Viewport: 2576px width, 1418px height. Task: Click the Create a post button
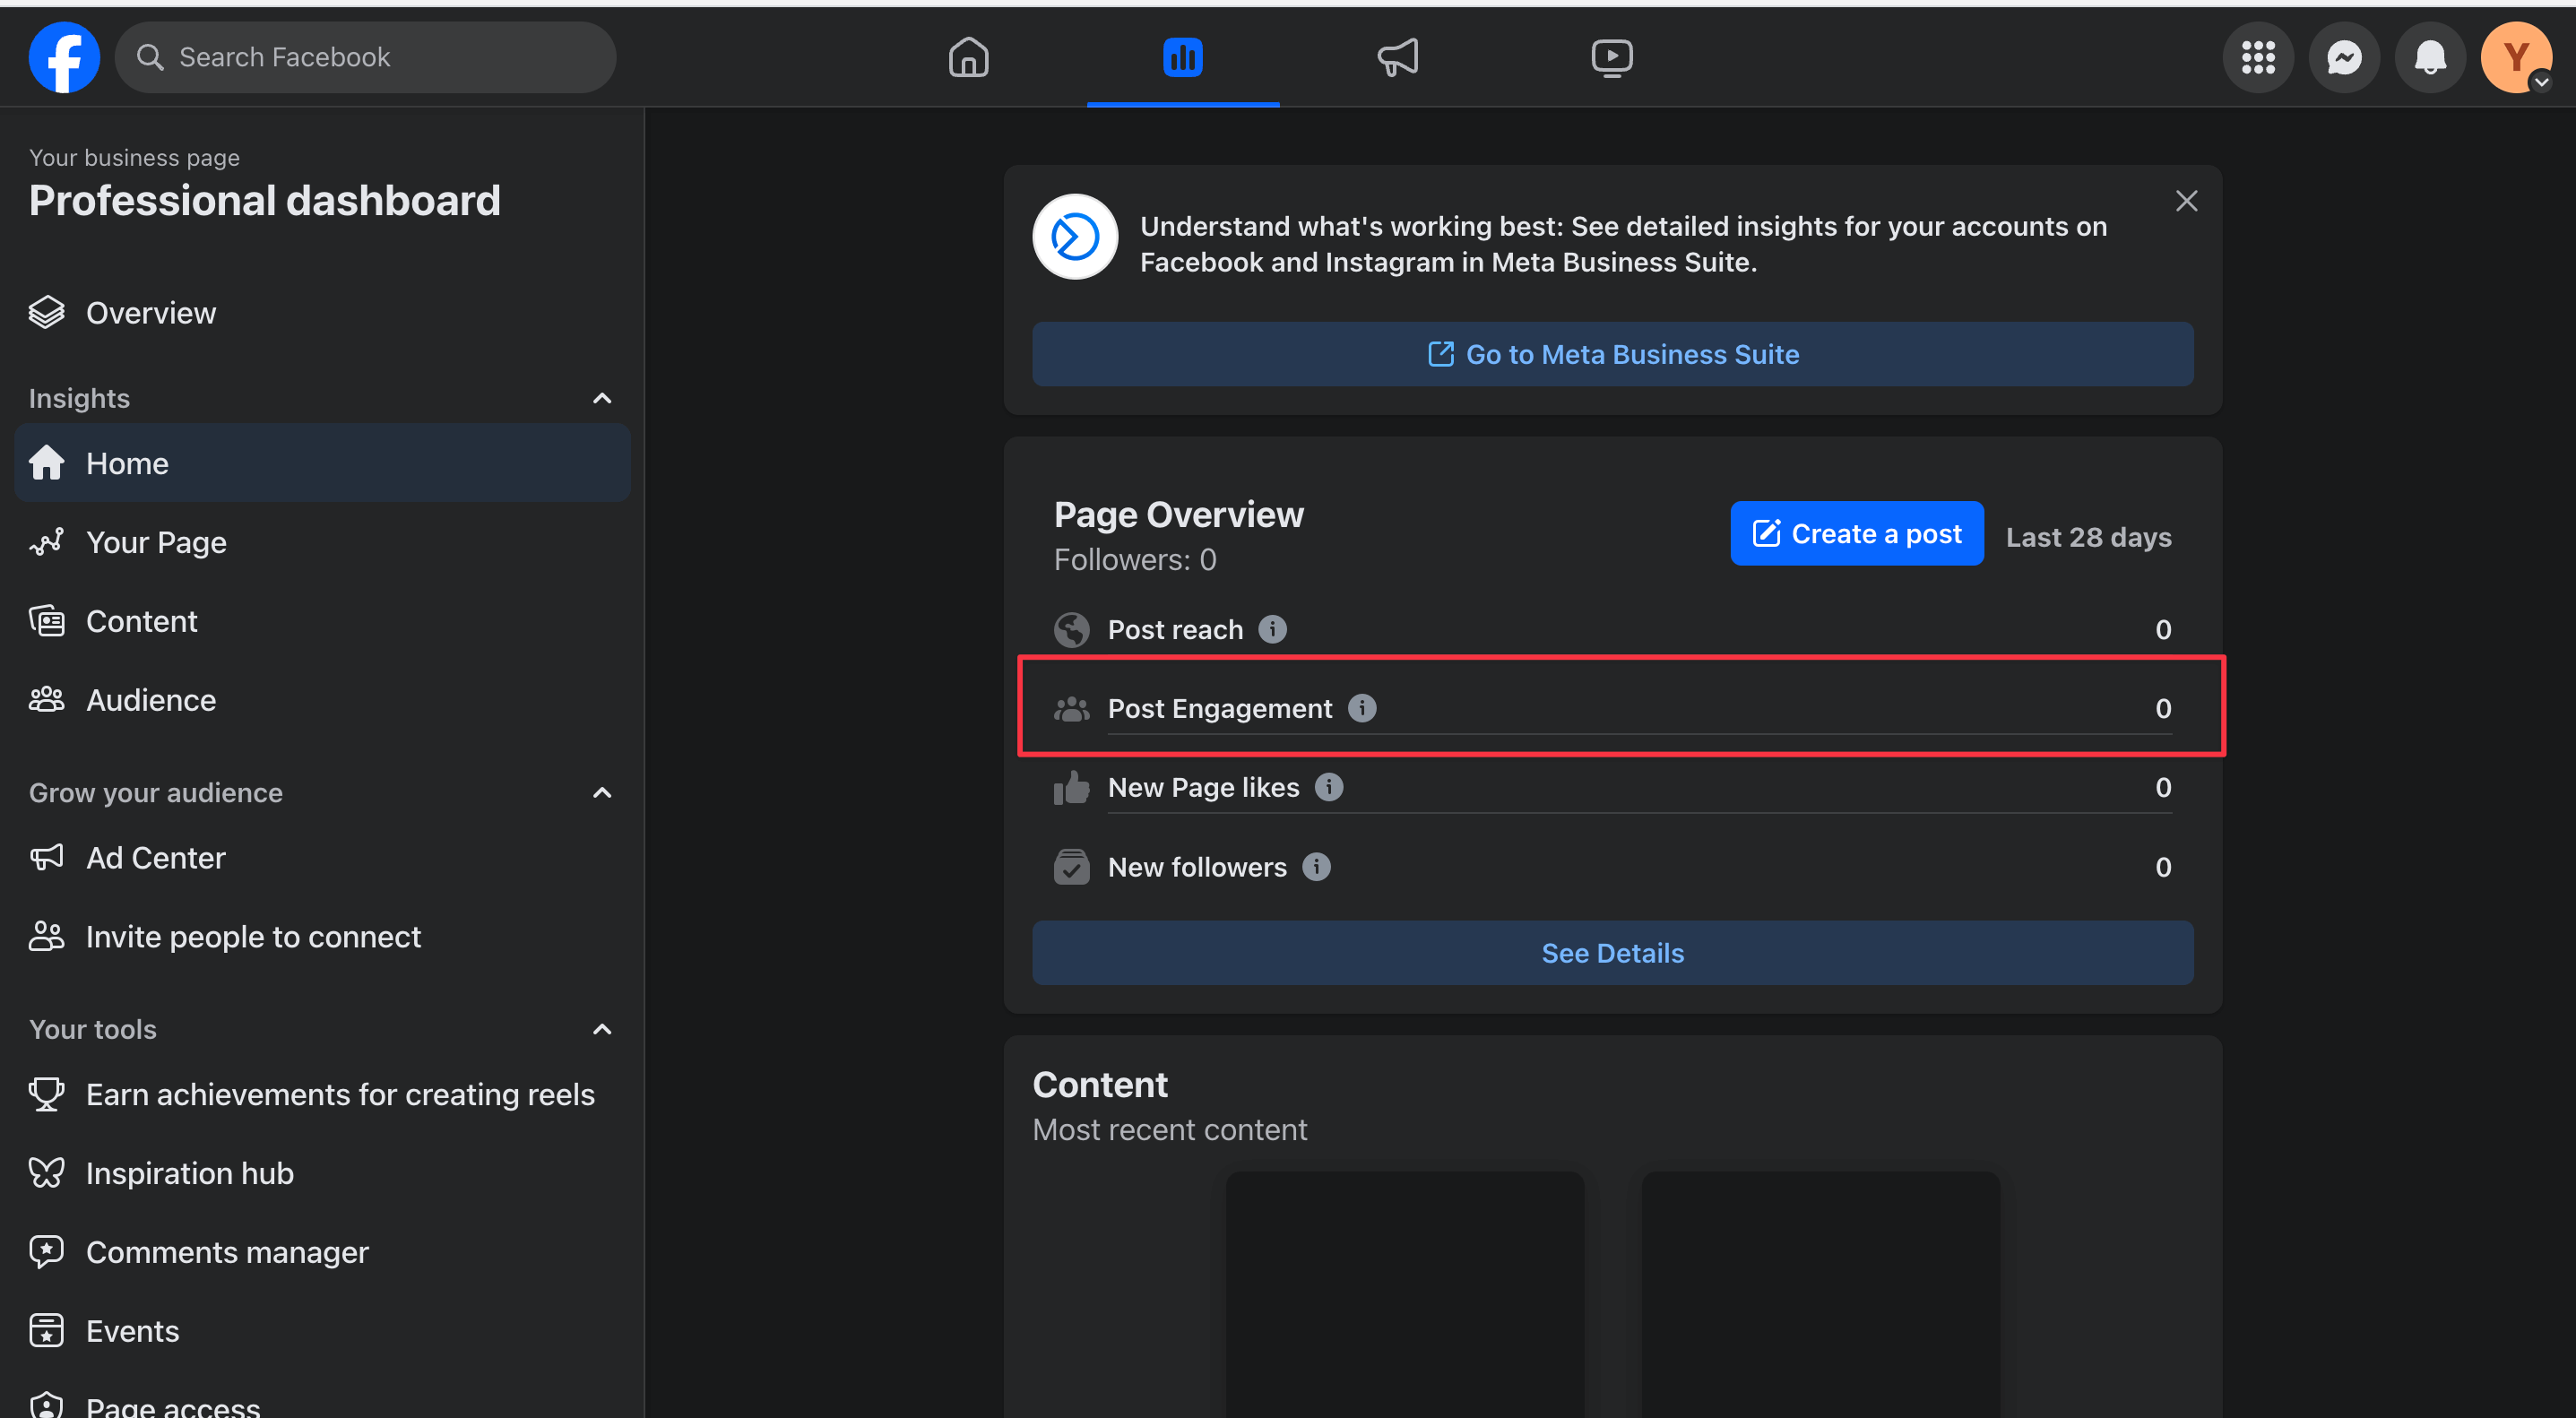click(x=1856, y=533)
